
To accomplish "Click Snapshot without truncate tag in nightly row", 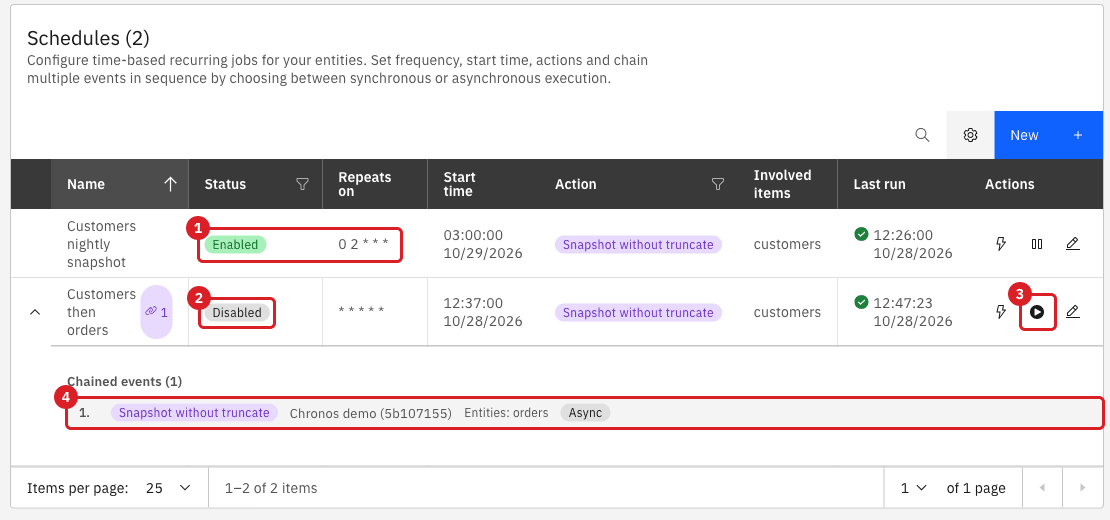I will coord(638,245).
